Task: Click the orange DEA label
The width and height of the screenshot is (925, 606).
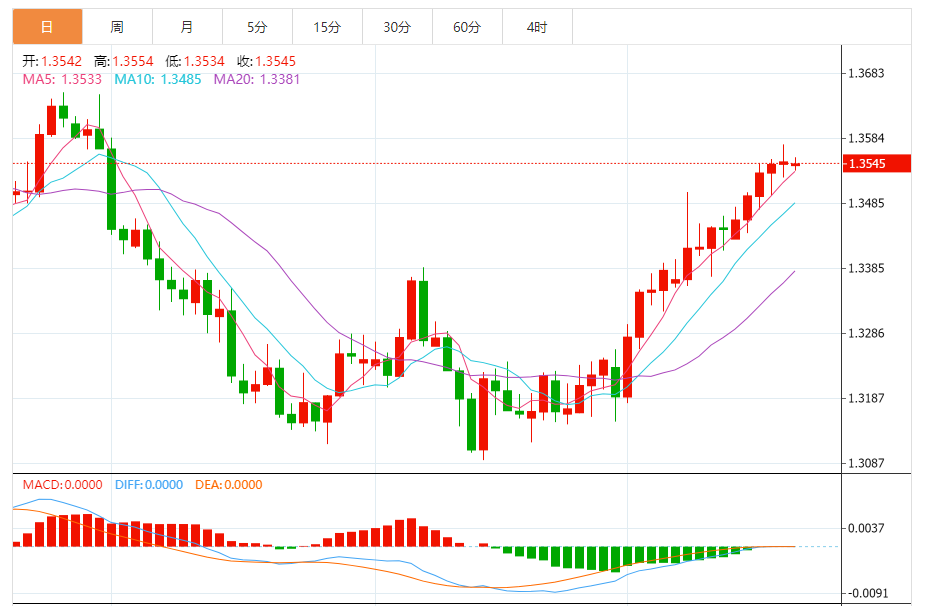Action: (228, 485)
